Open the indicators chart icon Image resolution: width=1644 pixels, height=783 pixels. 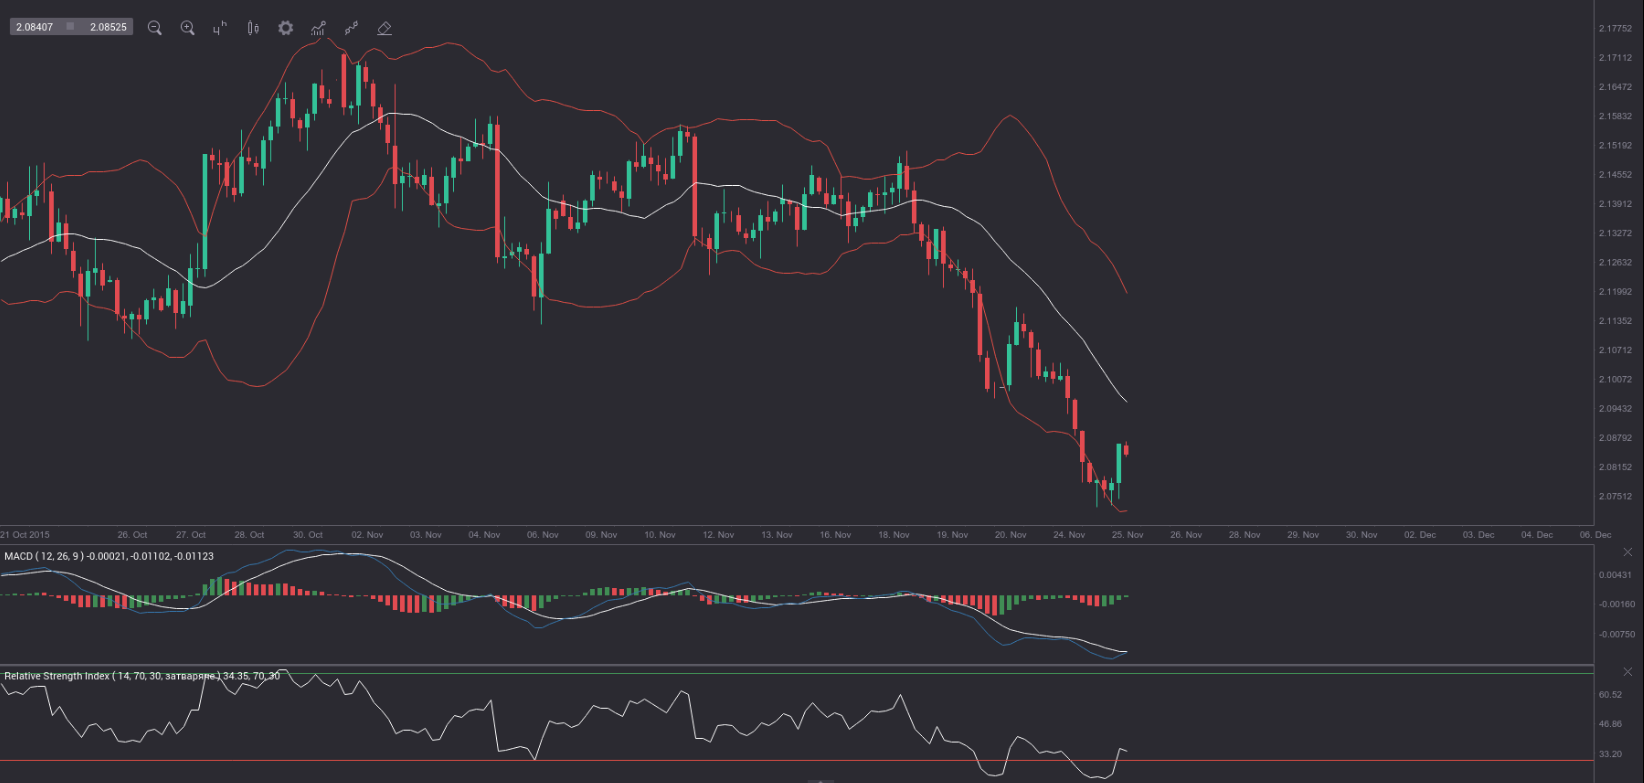[x=318, y=28]
